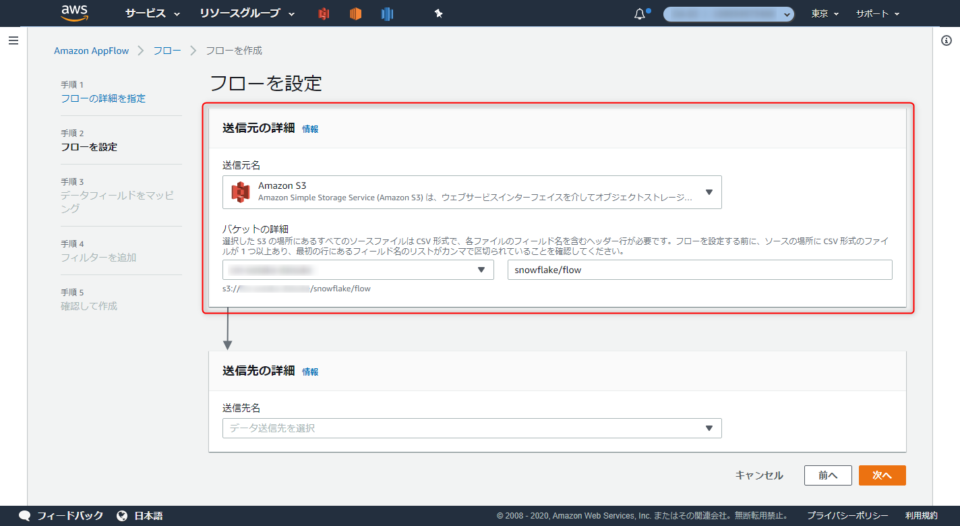Screen dimensions: 960x526
Task: Select step 4 フィルターを追加
Action: 99,258
